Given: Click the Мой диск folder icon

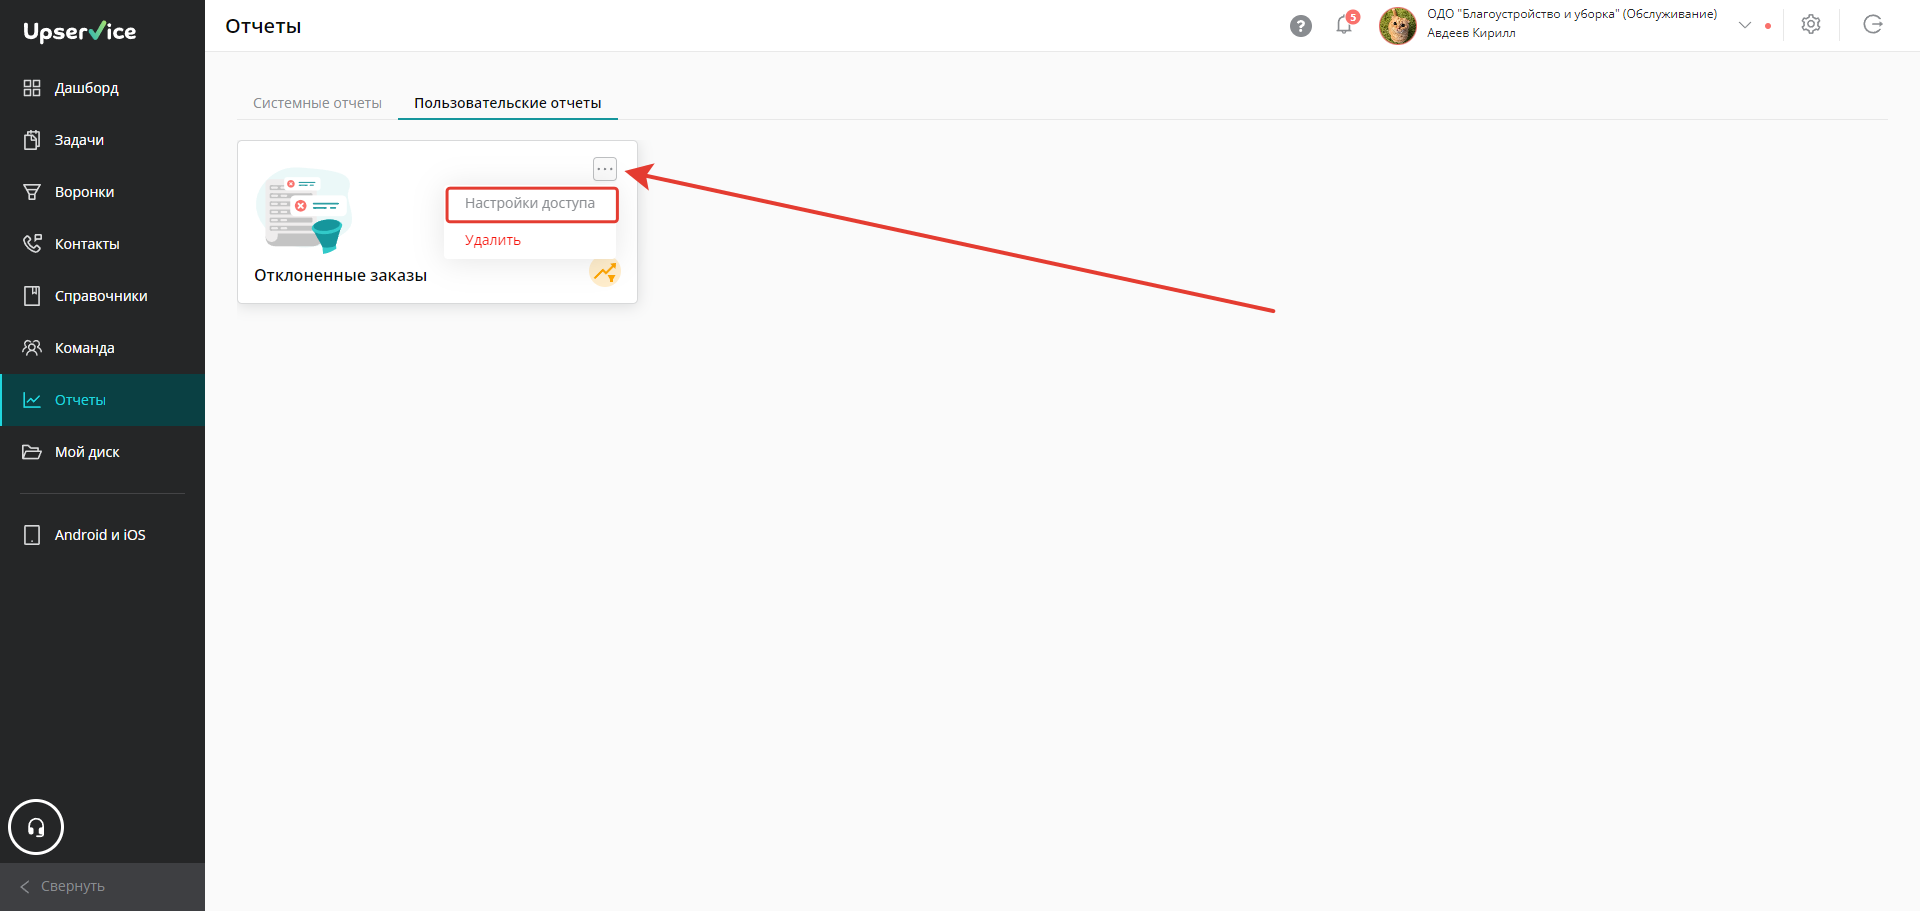Looking at the screenshot, I should [x=32, y=452].
